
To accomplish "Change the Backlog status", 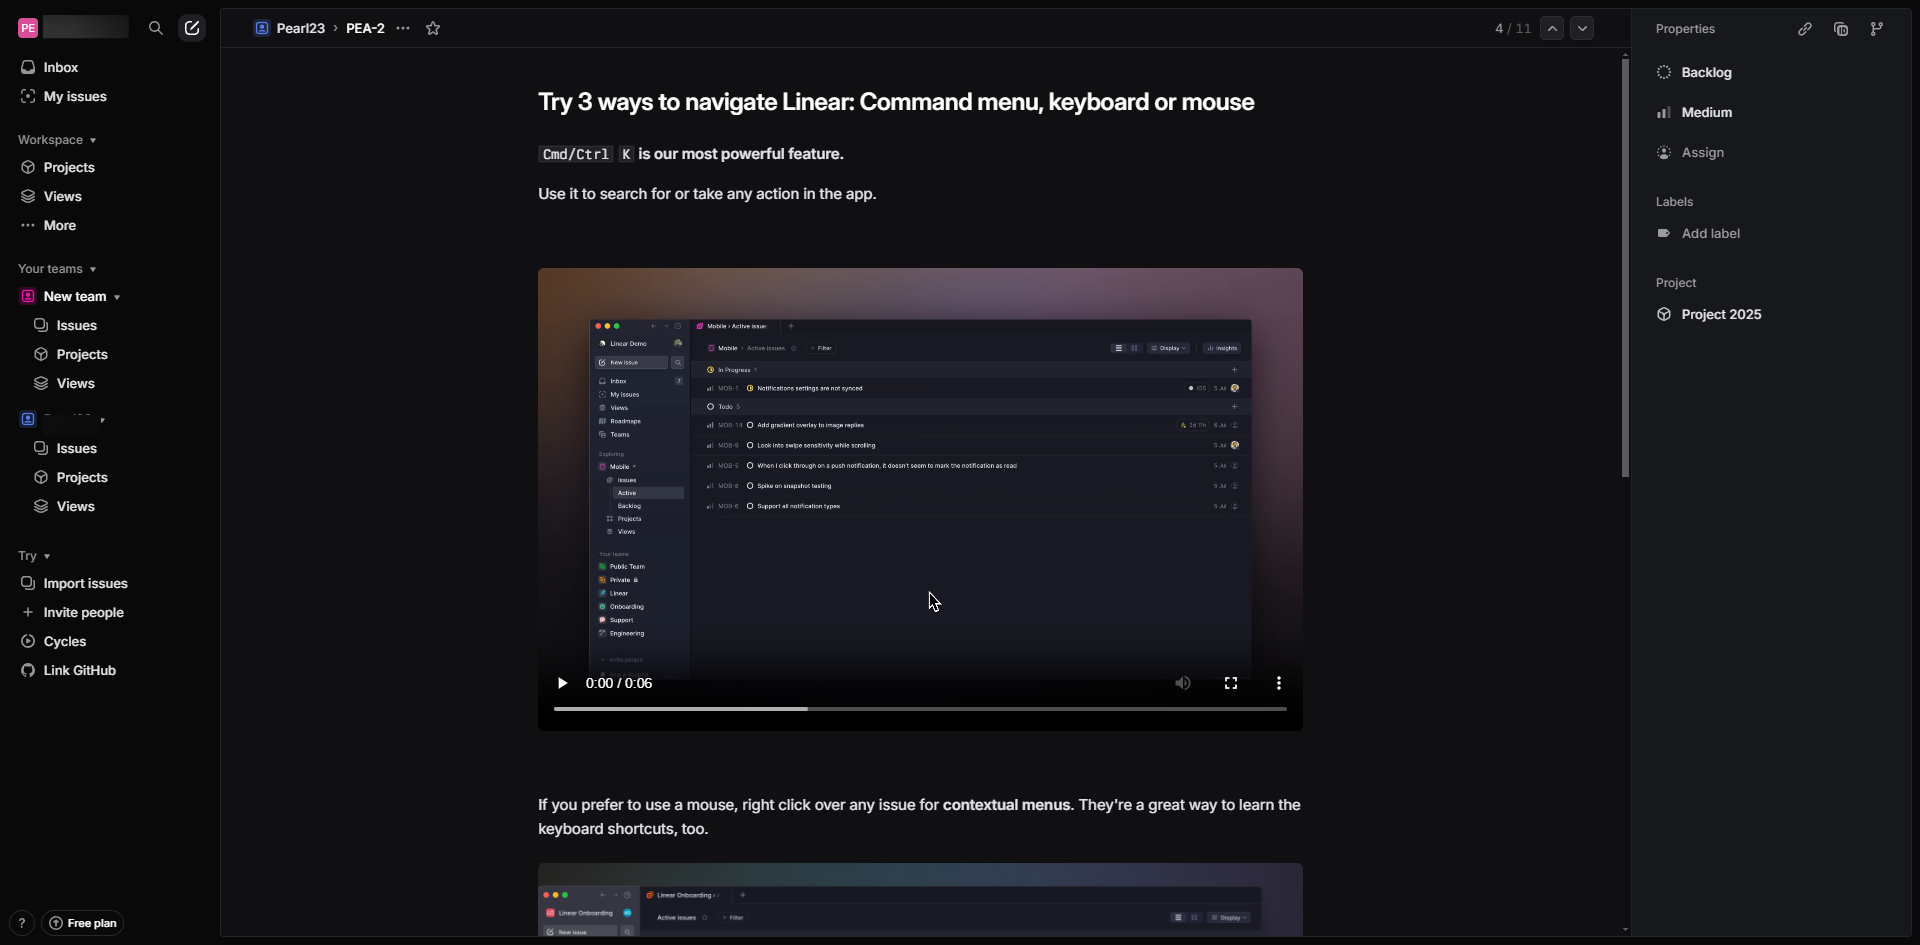I will coord(1695,72).
